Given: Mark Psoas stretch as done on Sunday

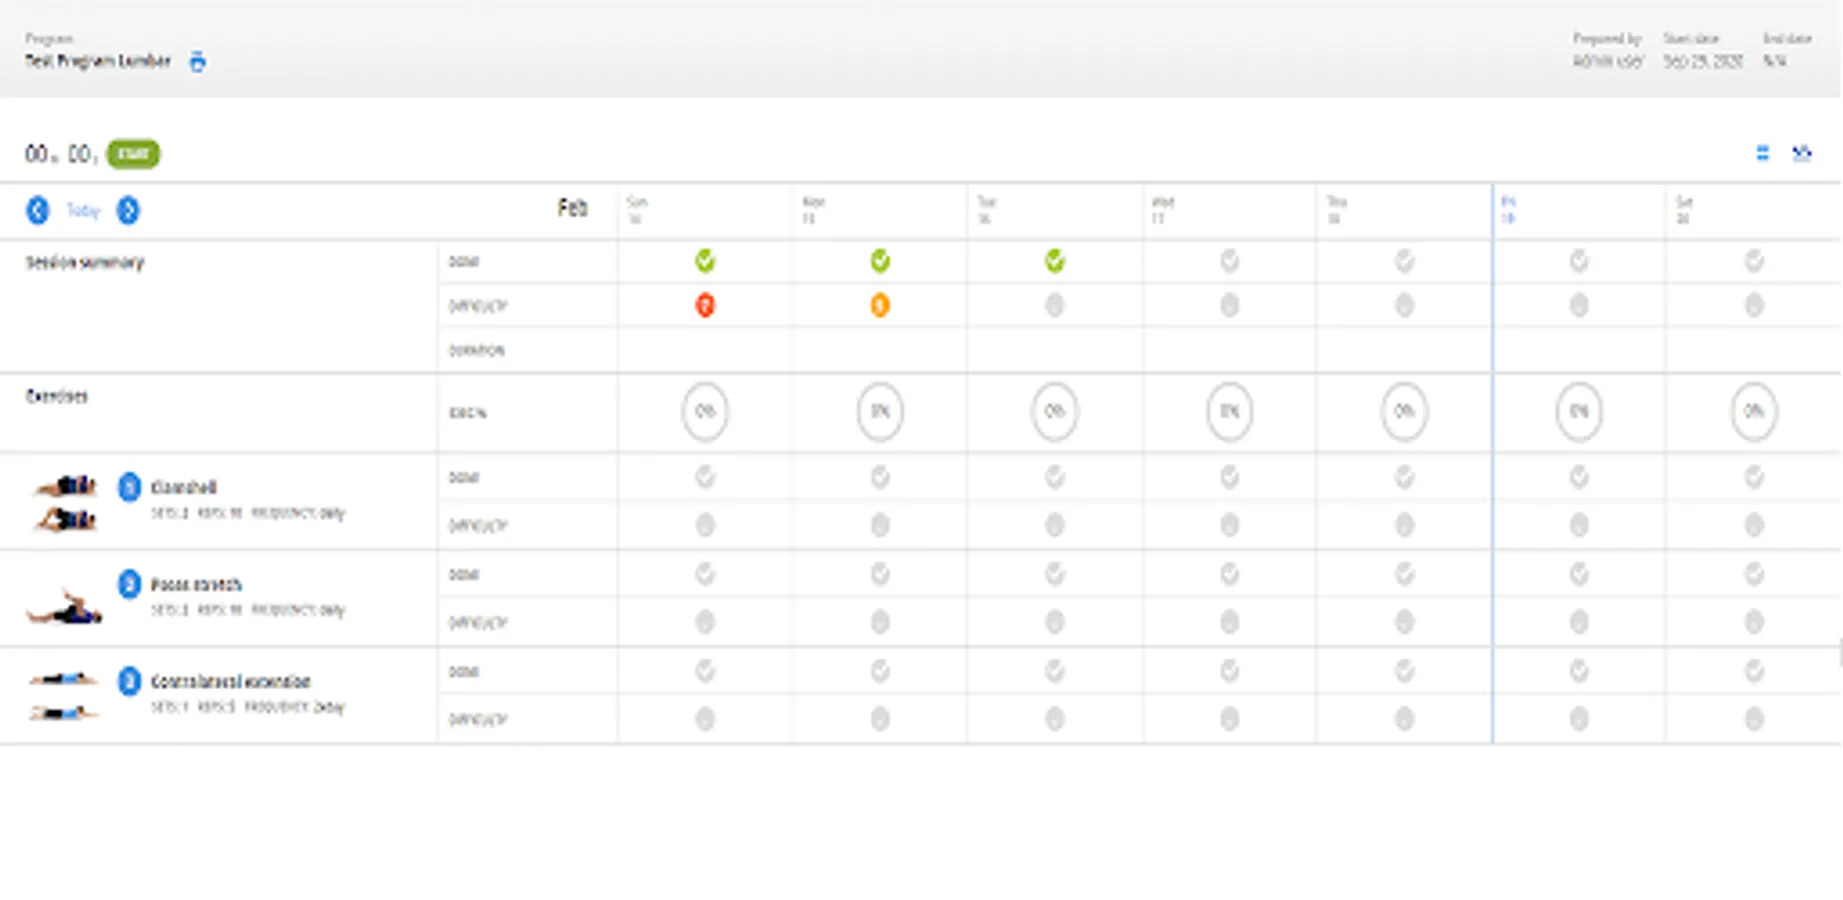Looking at the screenshot, I should [705, 574].
